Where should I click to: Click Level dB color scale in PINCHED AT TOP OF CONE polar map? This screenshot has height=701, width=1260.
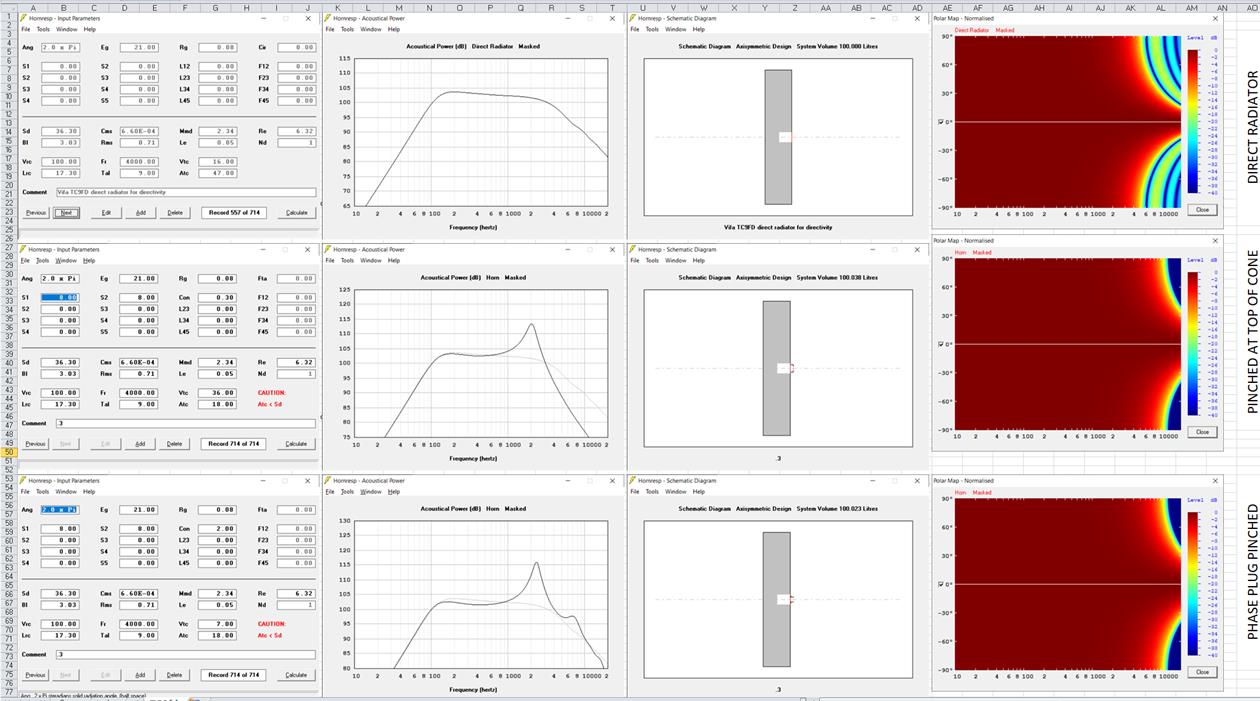pos(1192,345)
